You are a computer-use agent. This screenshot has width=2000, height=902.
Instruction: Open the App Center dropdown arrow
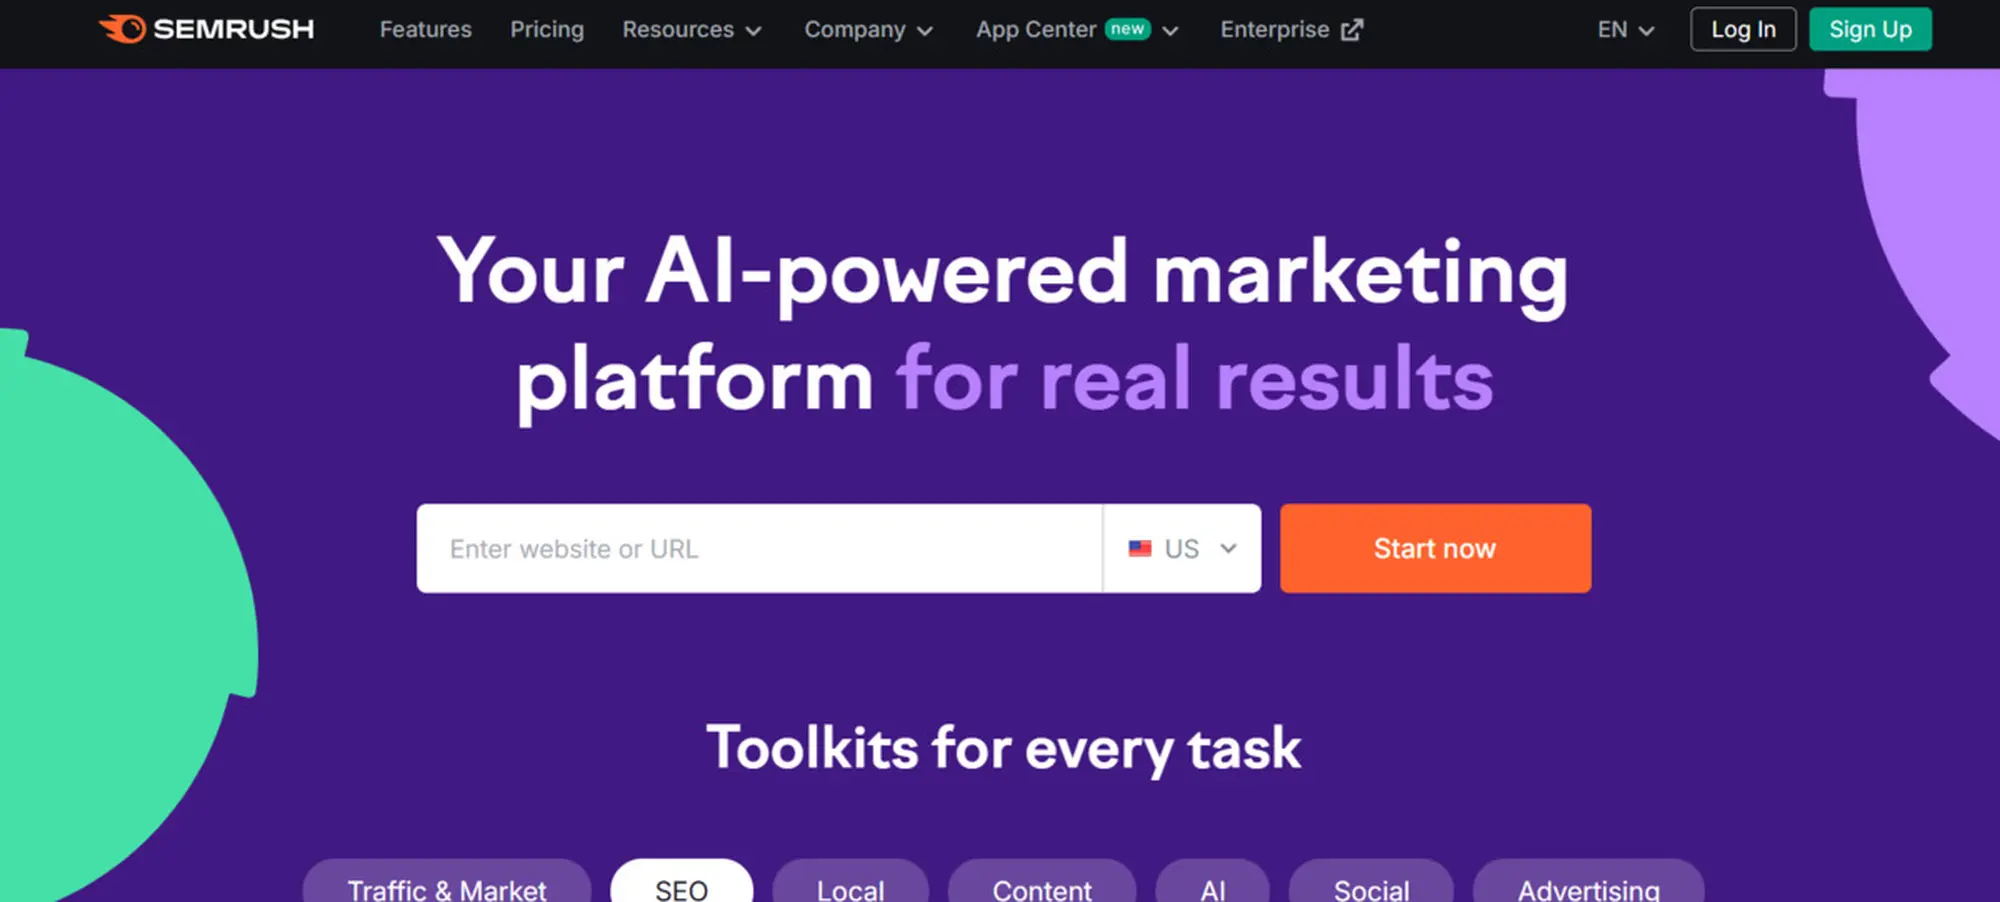point(1170,31)
